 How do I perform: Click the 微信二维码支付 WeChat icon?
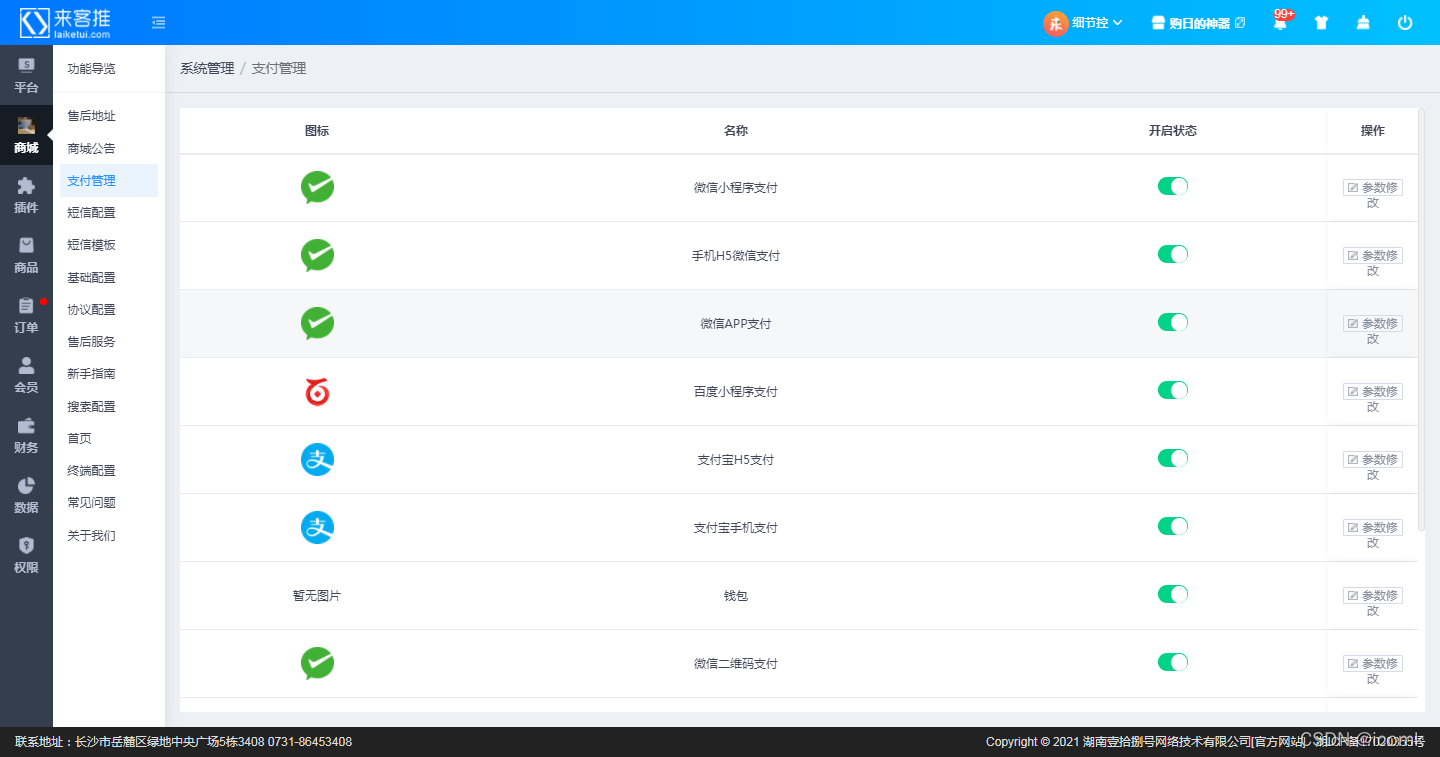[x=317, y=663]
